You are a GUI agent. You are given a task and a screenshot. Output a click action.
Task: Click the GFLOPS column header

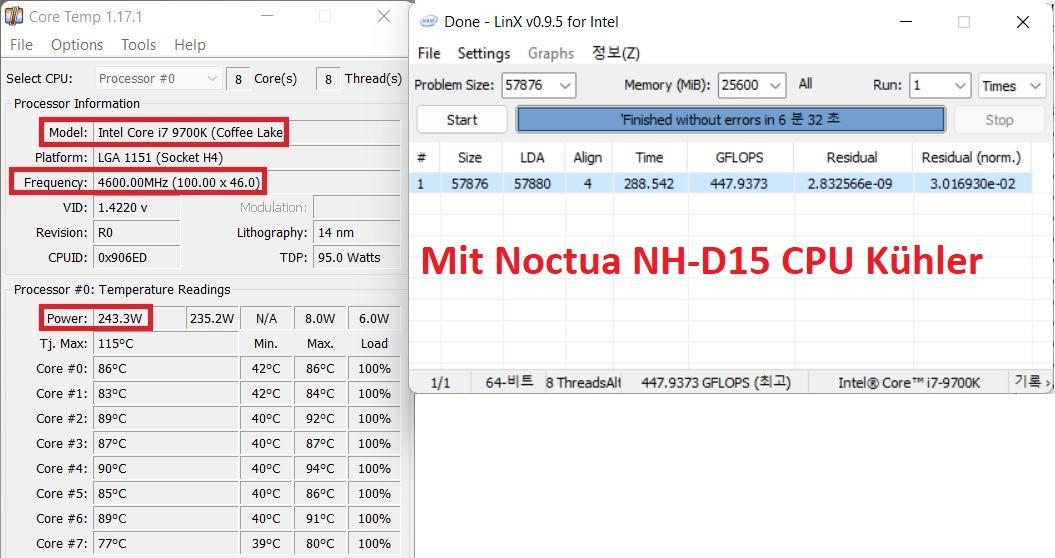(x=739, y=158)
